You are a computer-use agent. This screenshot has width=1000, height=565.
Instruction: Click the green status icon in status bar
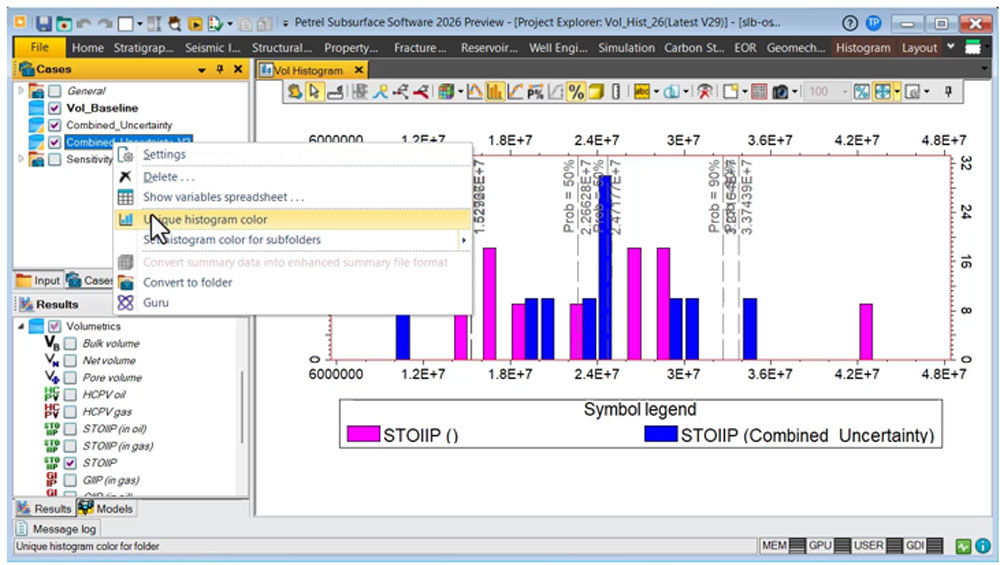963,546
